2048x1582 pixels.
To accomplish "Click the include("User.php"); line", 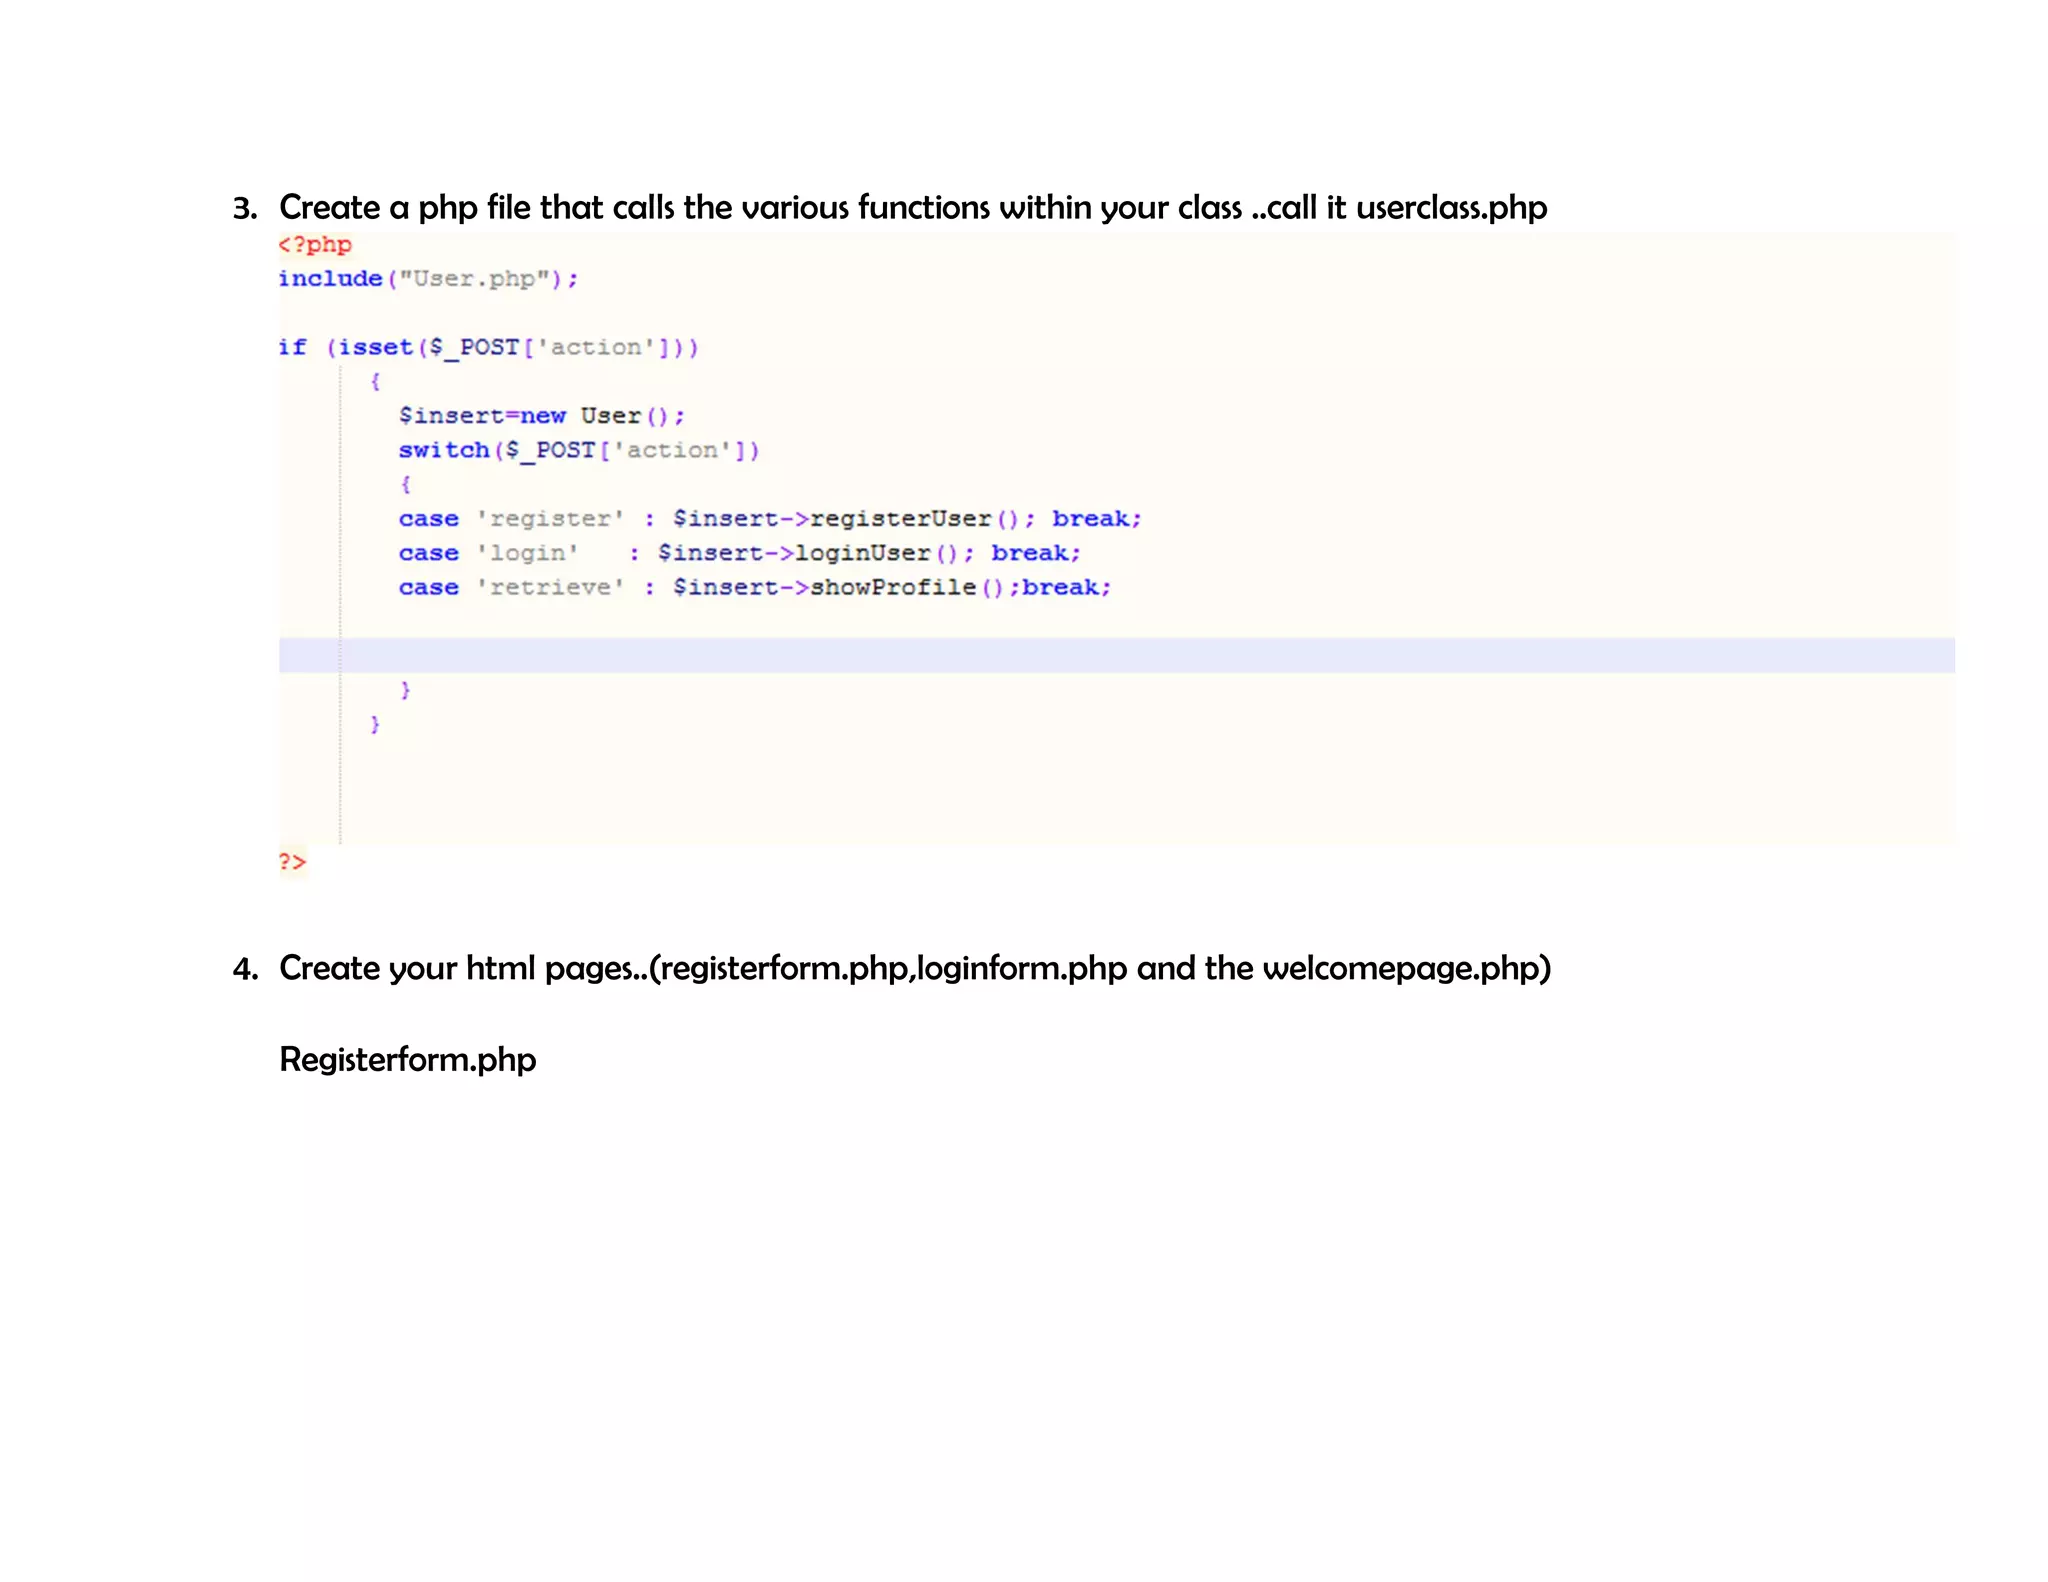I will pos(428,279).
